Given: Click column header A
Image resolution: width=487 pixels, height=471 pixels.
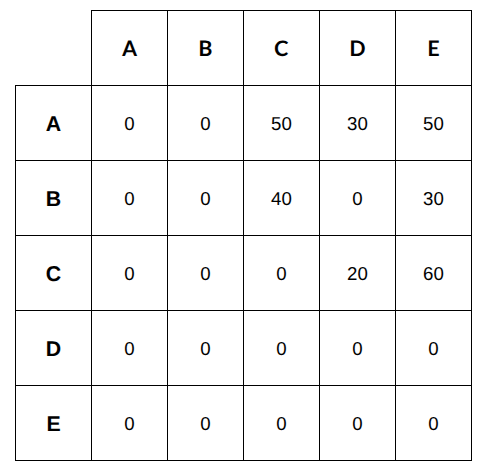Looking at the screenshot, I should point(129,48).
